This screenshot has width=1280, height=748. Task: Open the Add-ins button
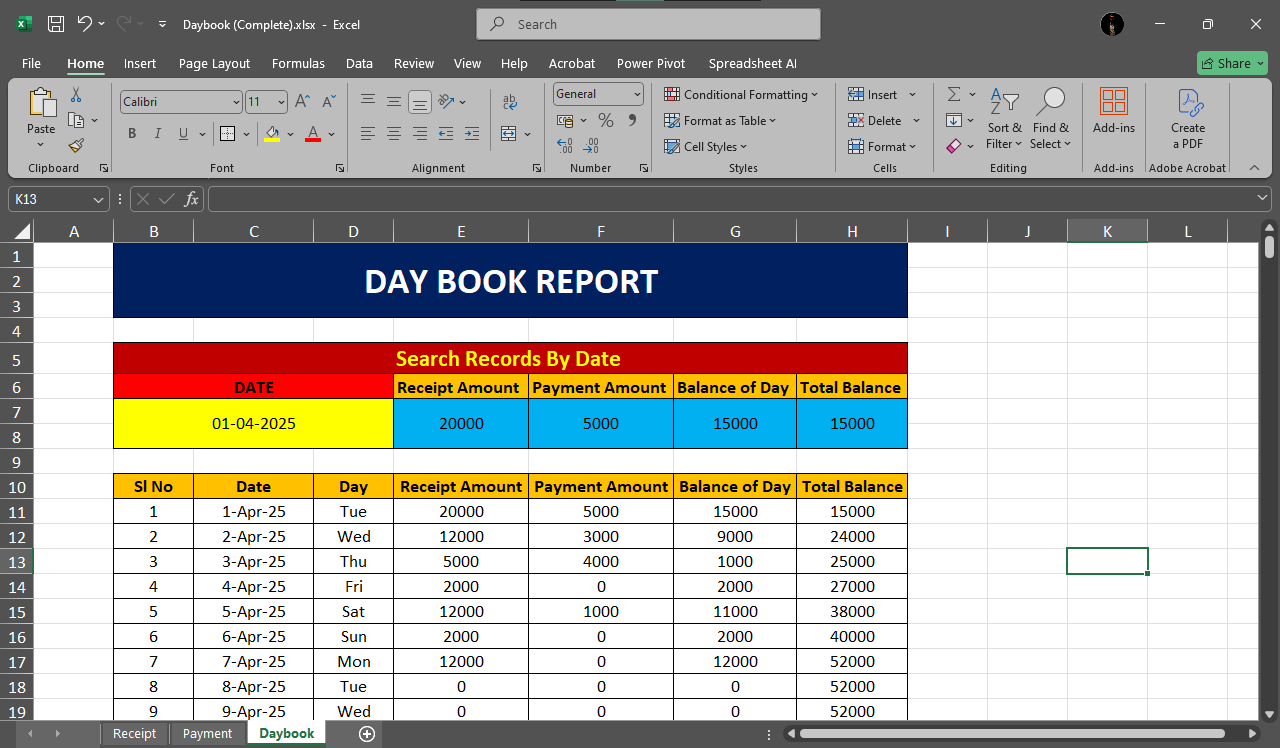(1113, 111)
